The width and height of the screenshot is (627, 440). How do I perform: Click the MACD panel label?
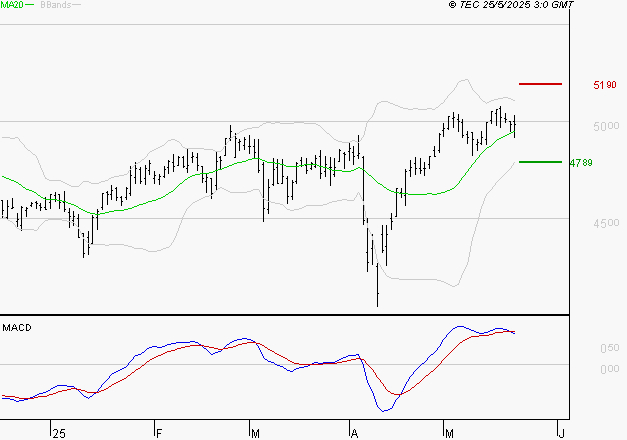[x=17, y=328]
